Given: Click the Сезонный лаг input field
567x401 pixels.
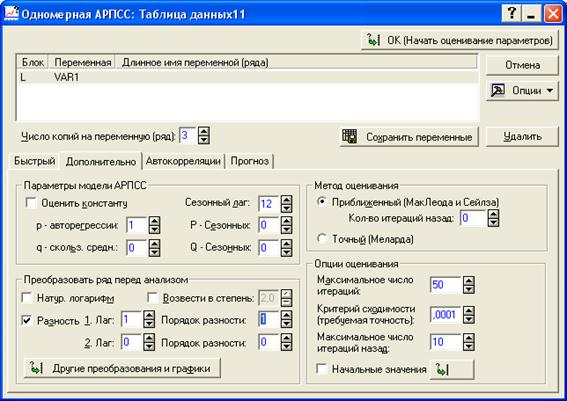Looking at the screenshot, I should (268, 204).
